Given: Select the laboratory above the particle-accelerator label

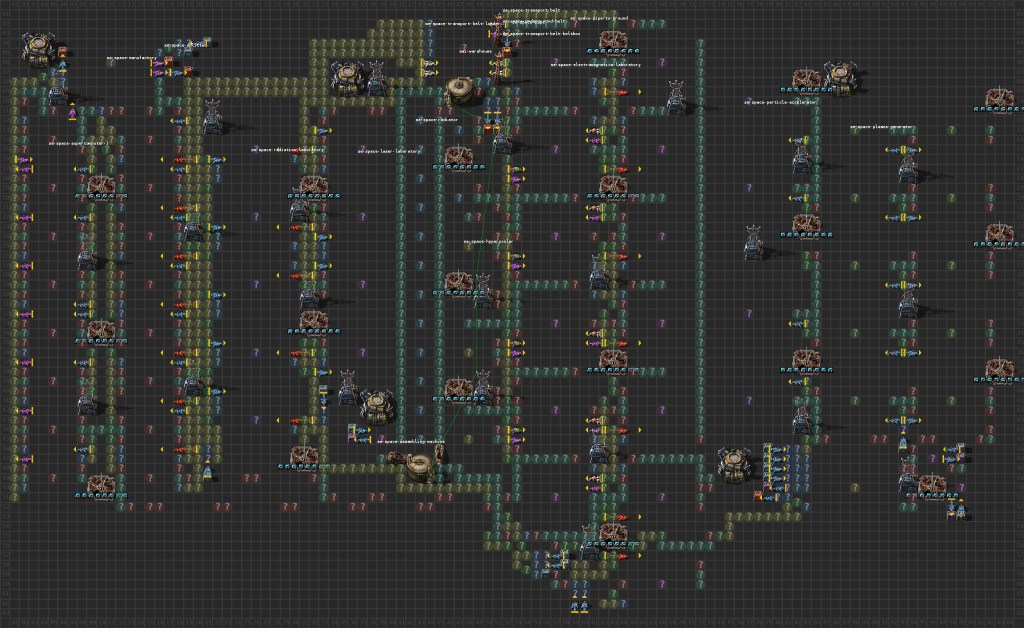Looking at the screenshot, I should click(807, 80).
